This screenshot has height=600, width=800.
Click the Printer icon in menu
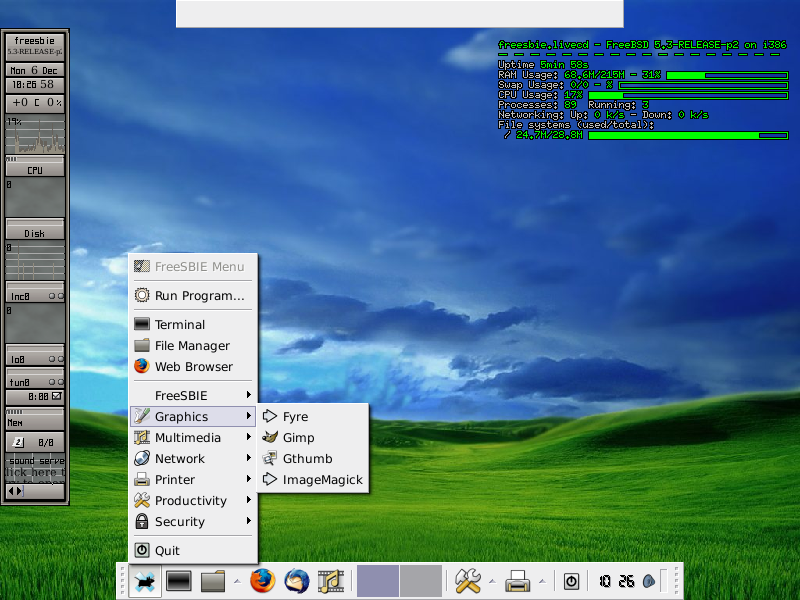[142, 479]
